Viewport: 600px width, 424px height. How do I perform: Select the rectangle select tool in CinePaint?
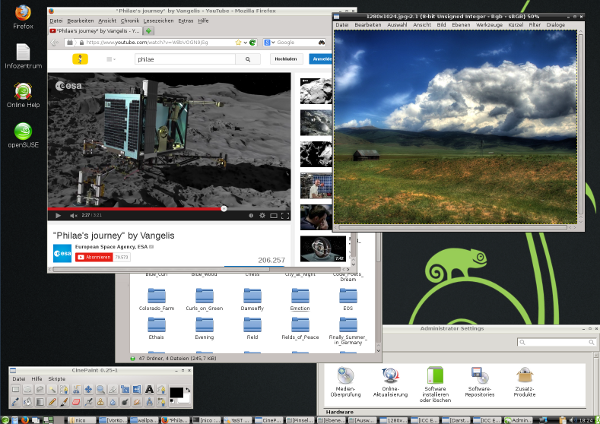click(x=15, y=390)
